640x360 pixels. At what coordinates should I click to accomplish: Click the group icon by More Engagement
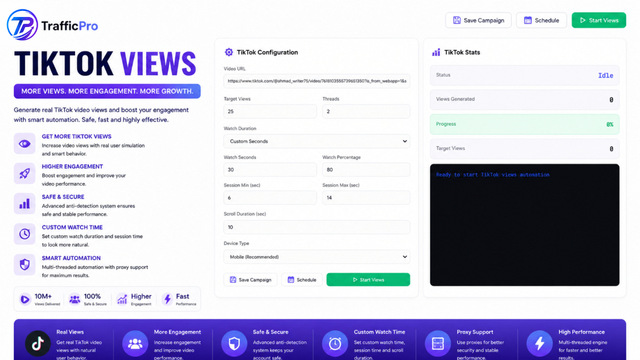point(135,344)
